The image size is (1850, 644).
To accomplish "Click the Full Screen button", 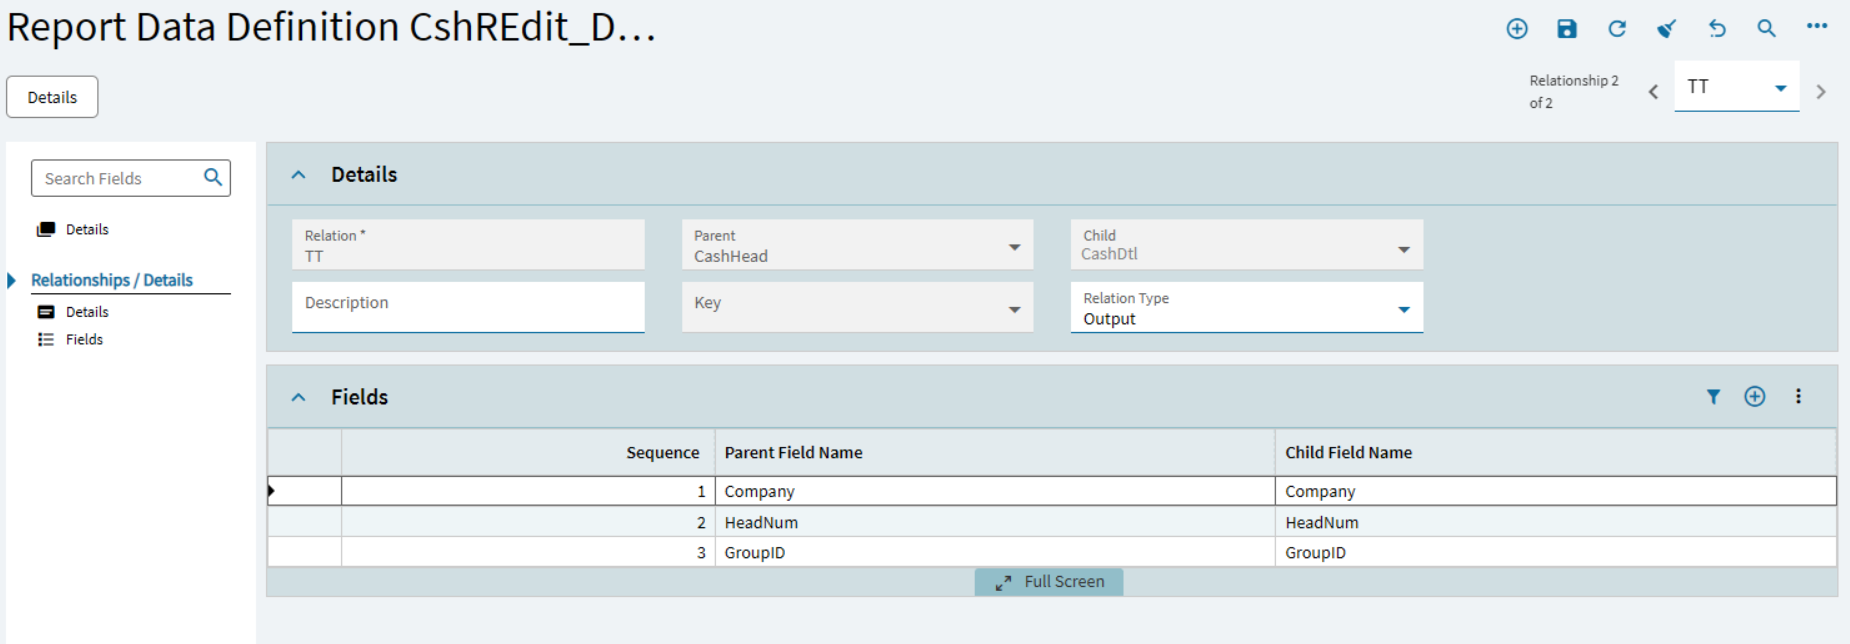I will click(x=1049, y=582).
